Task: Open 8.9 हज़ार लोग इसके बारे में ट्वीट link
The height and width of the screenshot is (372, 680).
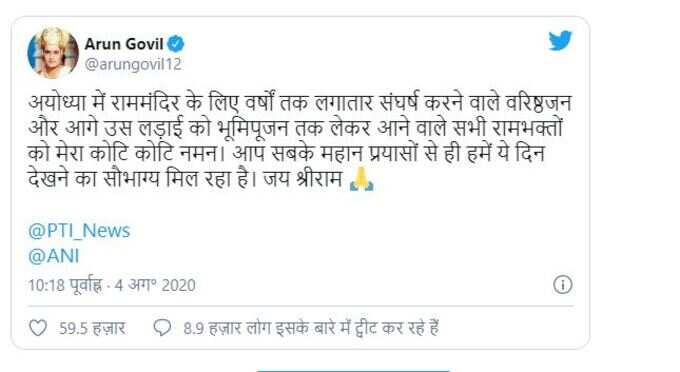Action: pyautogui.click(x=311, y=328)
